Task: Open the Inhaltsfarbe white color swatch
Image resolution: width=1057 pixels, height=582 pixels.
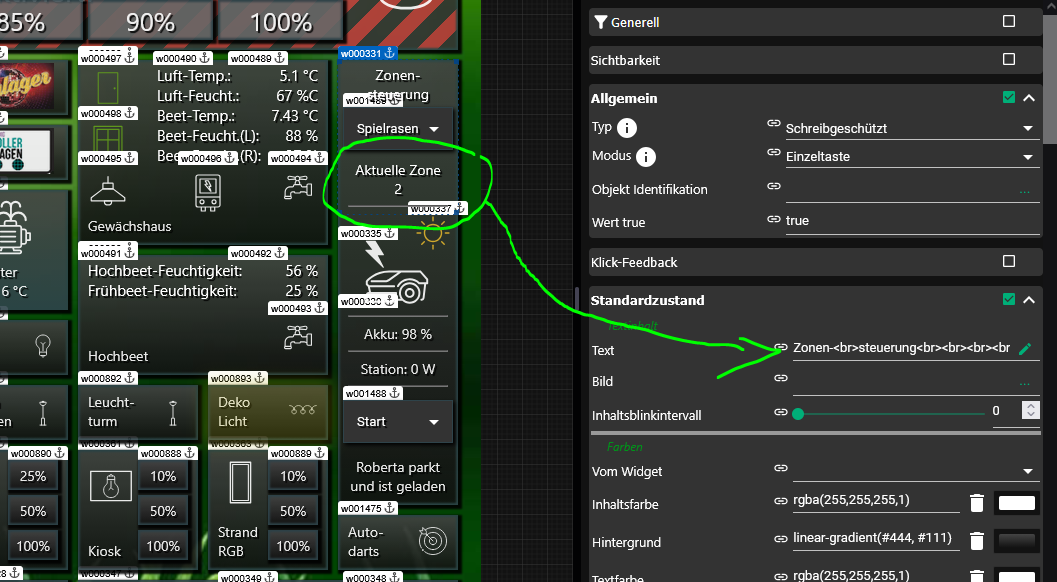Action: (1016, 503)
